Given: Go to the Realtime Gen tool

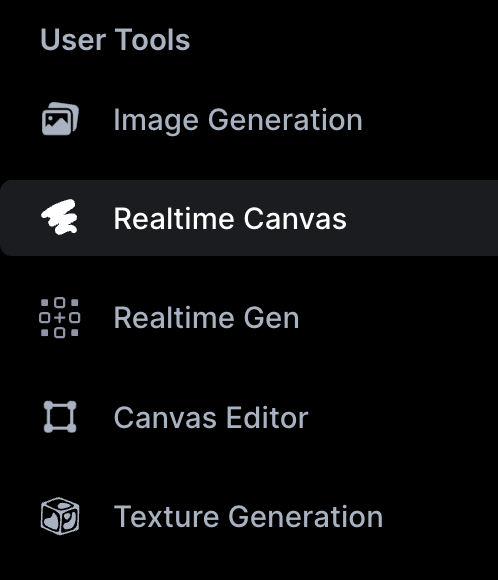Looking at the screenshot, I should (206, 318).
